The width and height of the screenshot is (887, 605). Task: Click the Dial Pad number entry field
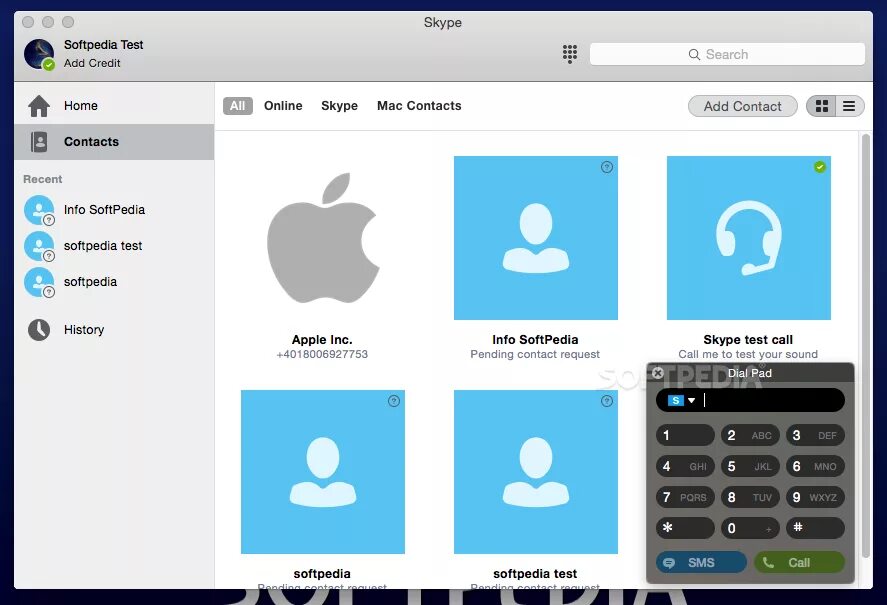pos(750,401)
